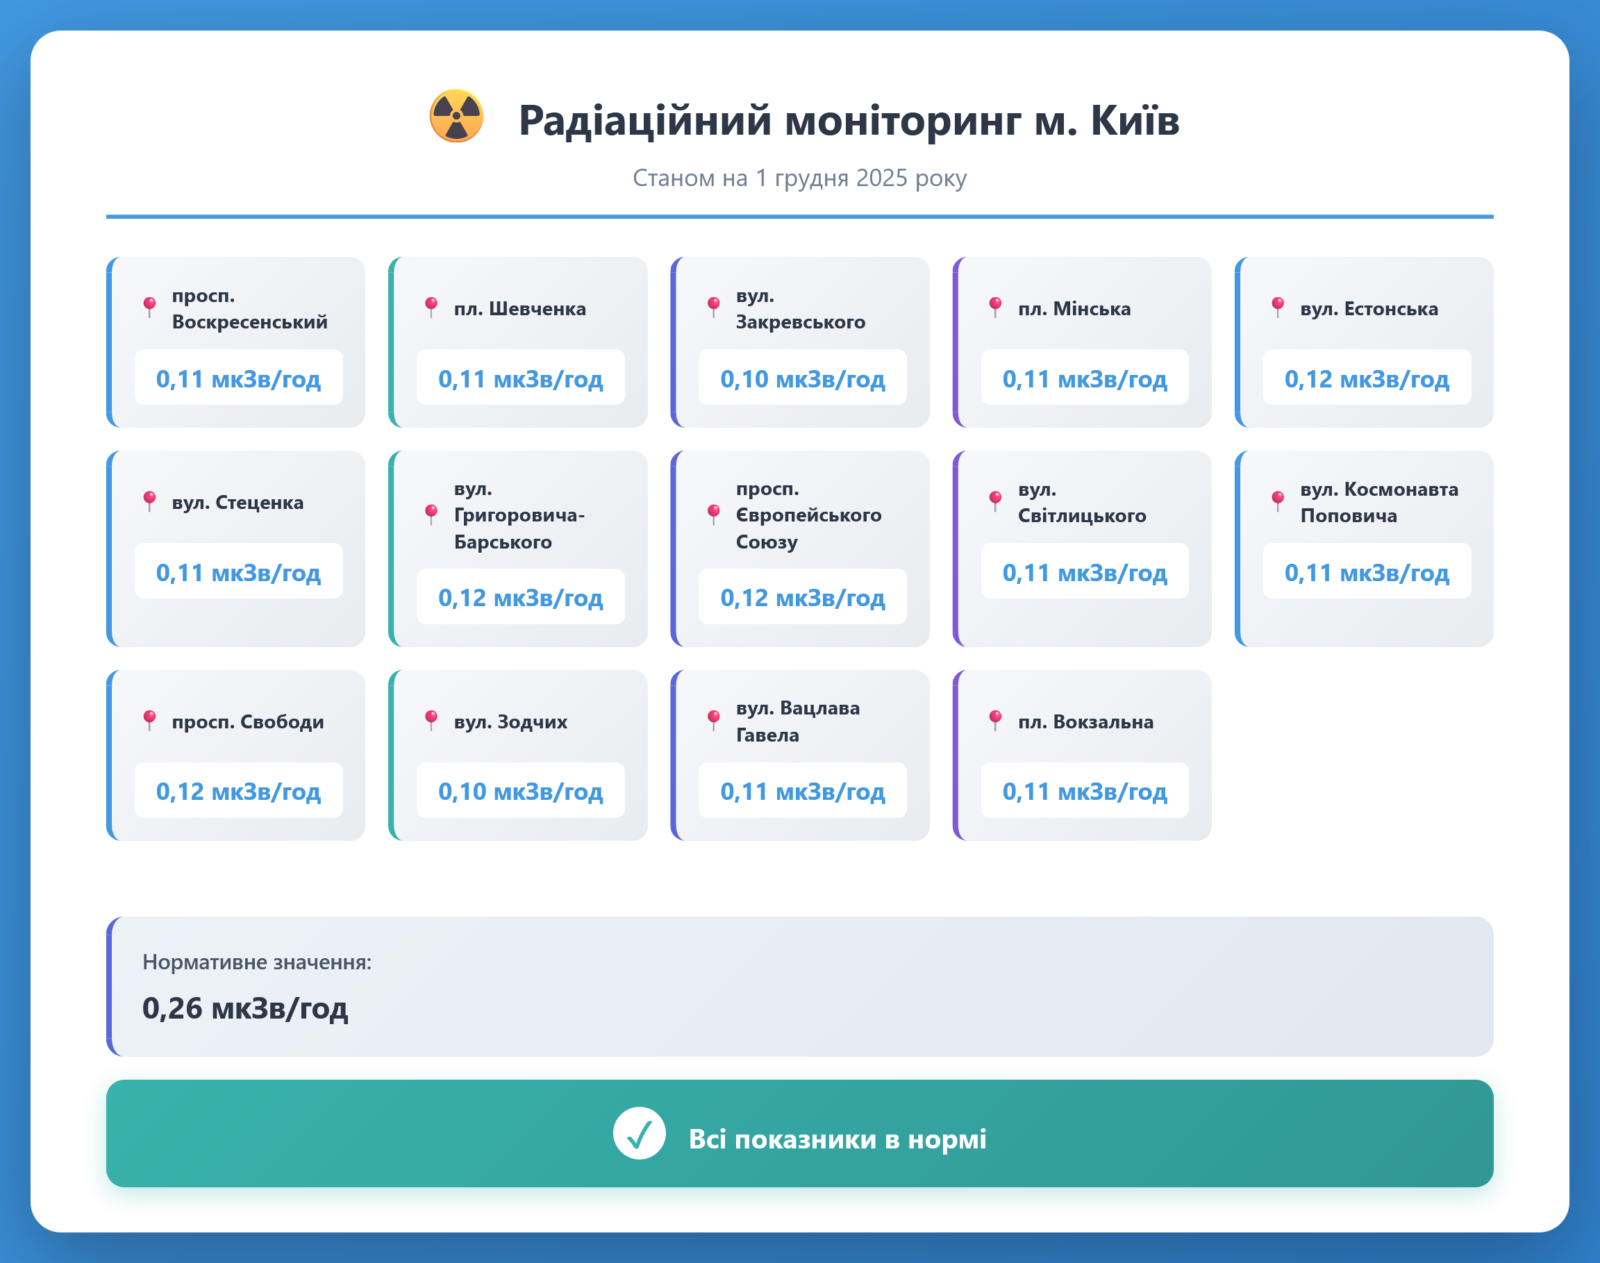The height and width of the screenshot is (1263, 1600).
Task: Click the date subtitle 'Станом на 1 грудня'
Action: (799, 178)
